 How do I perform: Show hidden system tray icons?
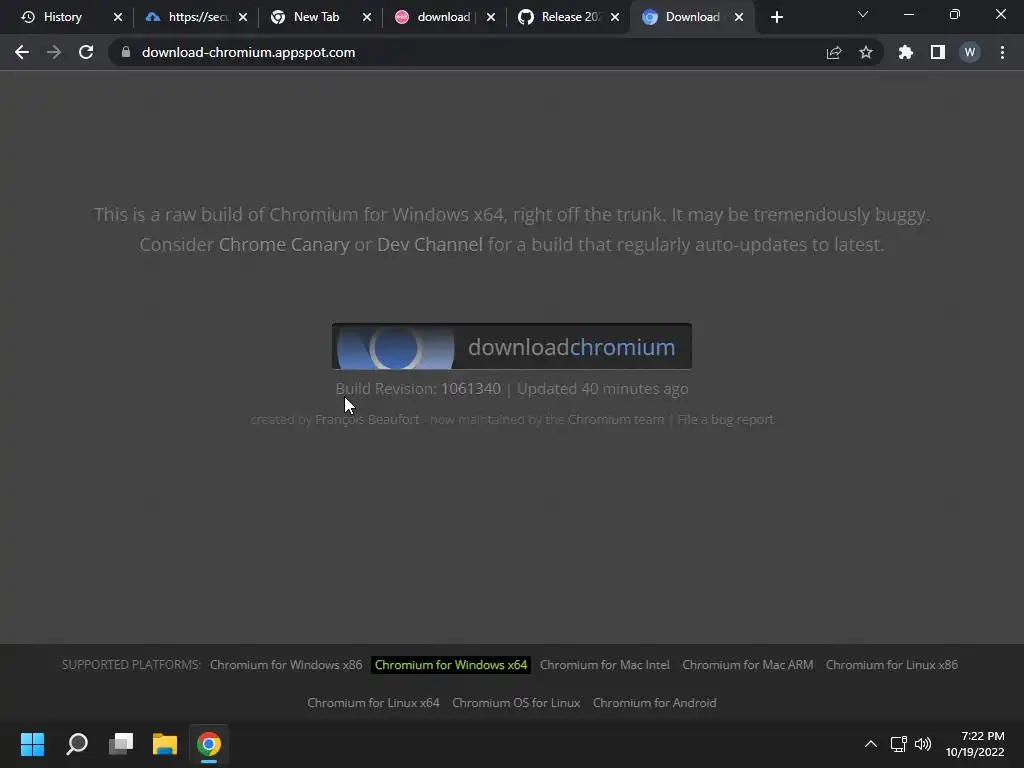tap(871, 744)
